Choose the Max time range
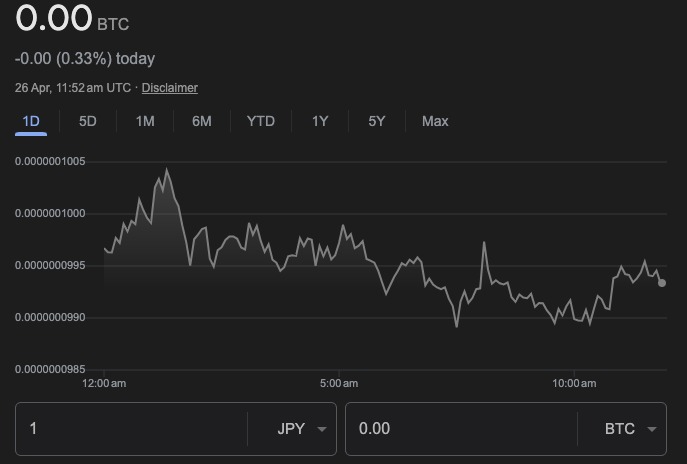 point(435,121)
